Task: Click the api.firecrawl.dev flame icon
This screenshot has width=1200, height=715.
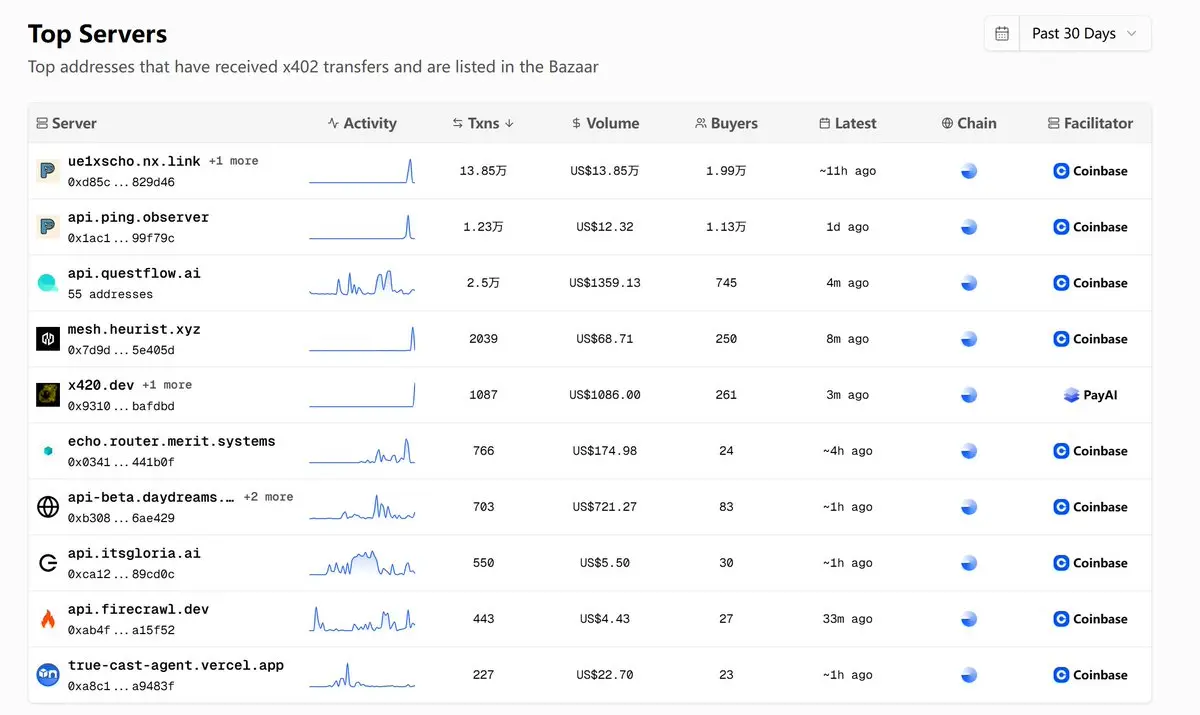Action: coord(48,619)
